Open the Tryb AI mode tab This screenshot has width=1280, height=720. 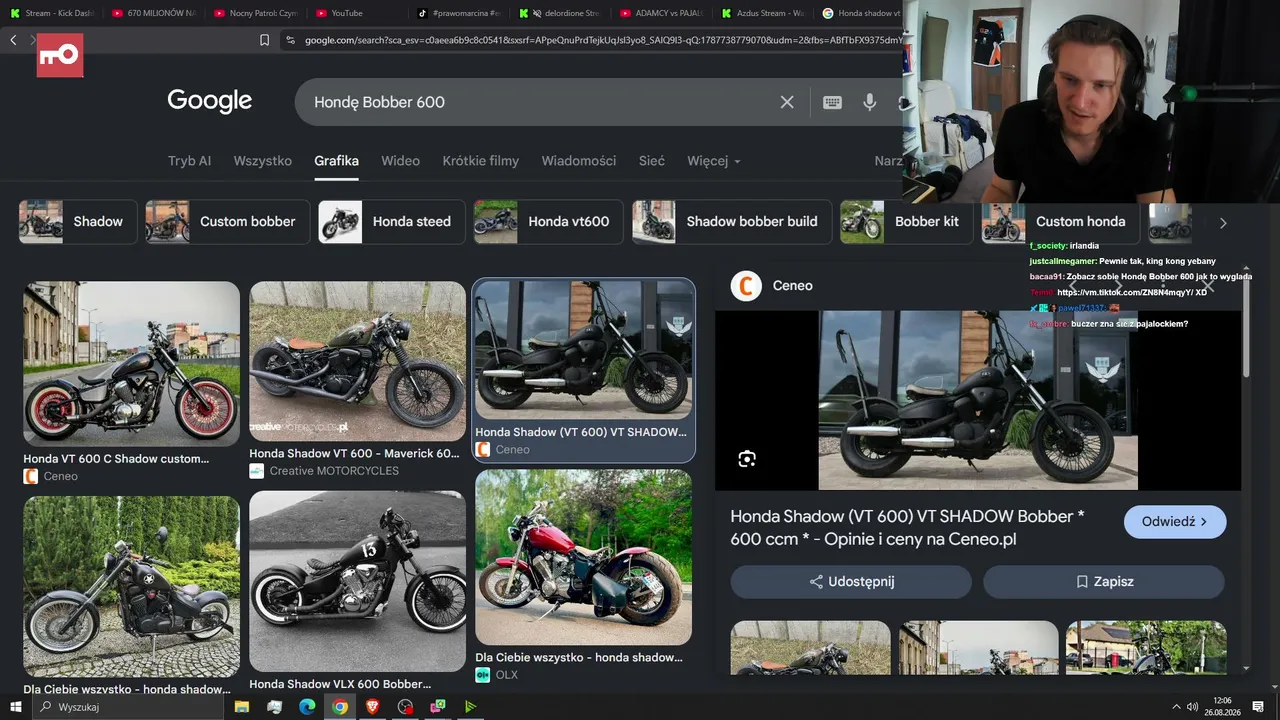pos(189,161)
